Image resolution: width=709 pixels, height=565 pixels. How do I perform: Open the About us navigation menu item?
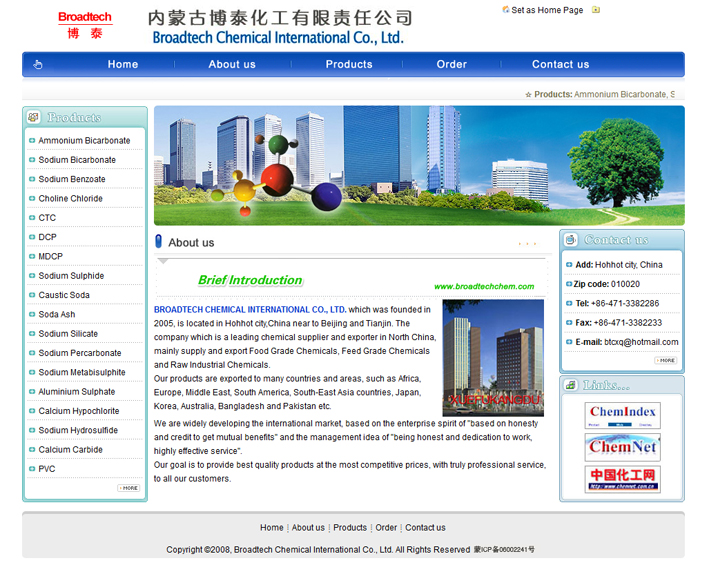coord(232,65)
